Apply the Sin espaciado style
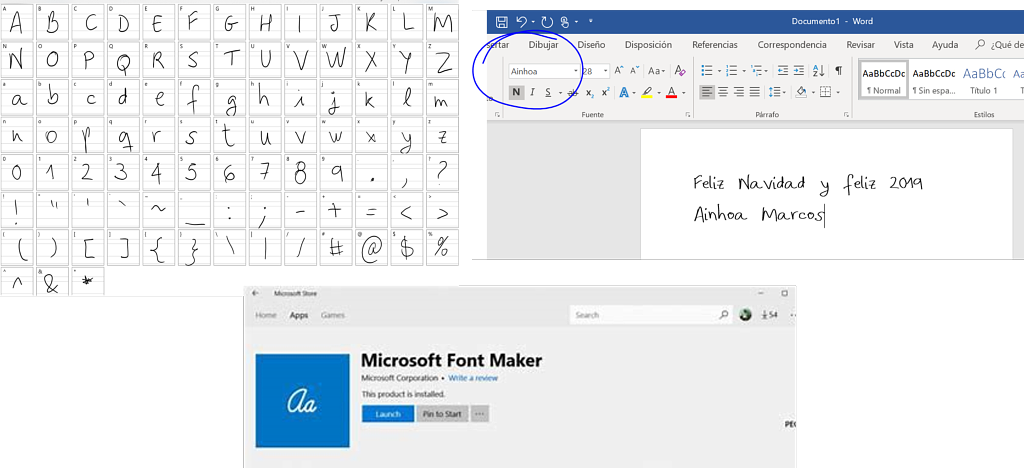Screen dimensions: 1024x468 click(x=933, y=80)
